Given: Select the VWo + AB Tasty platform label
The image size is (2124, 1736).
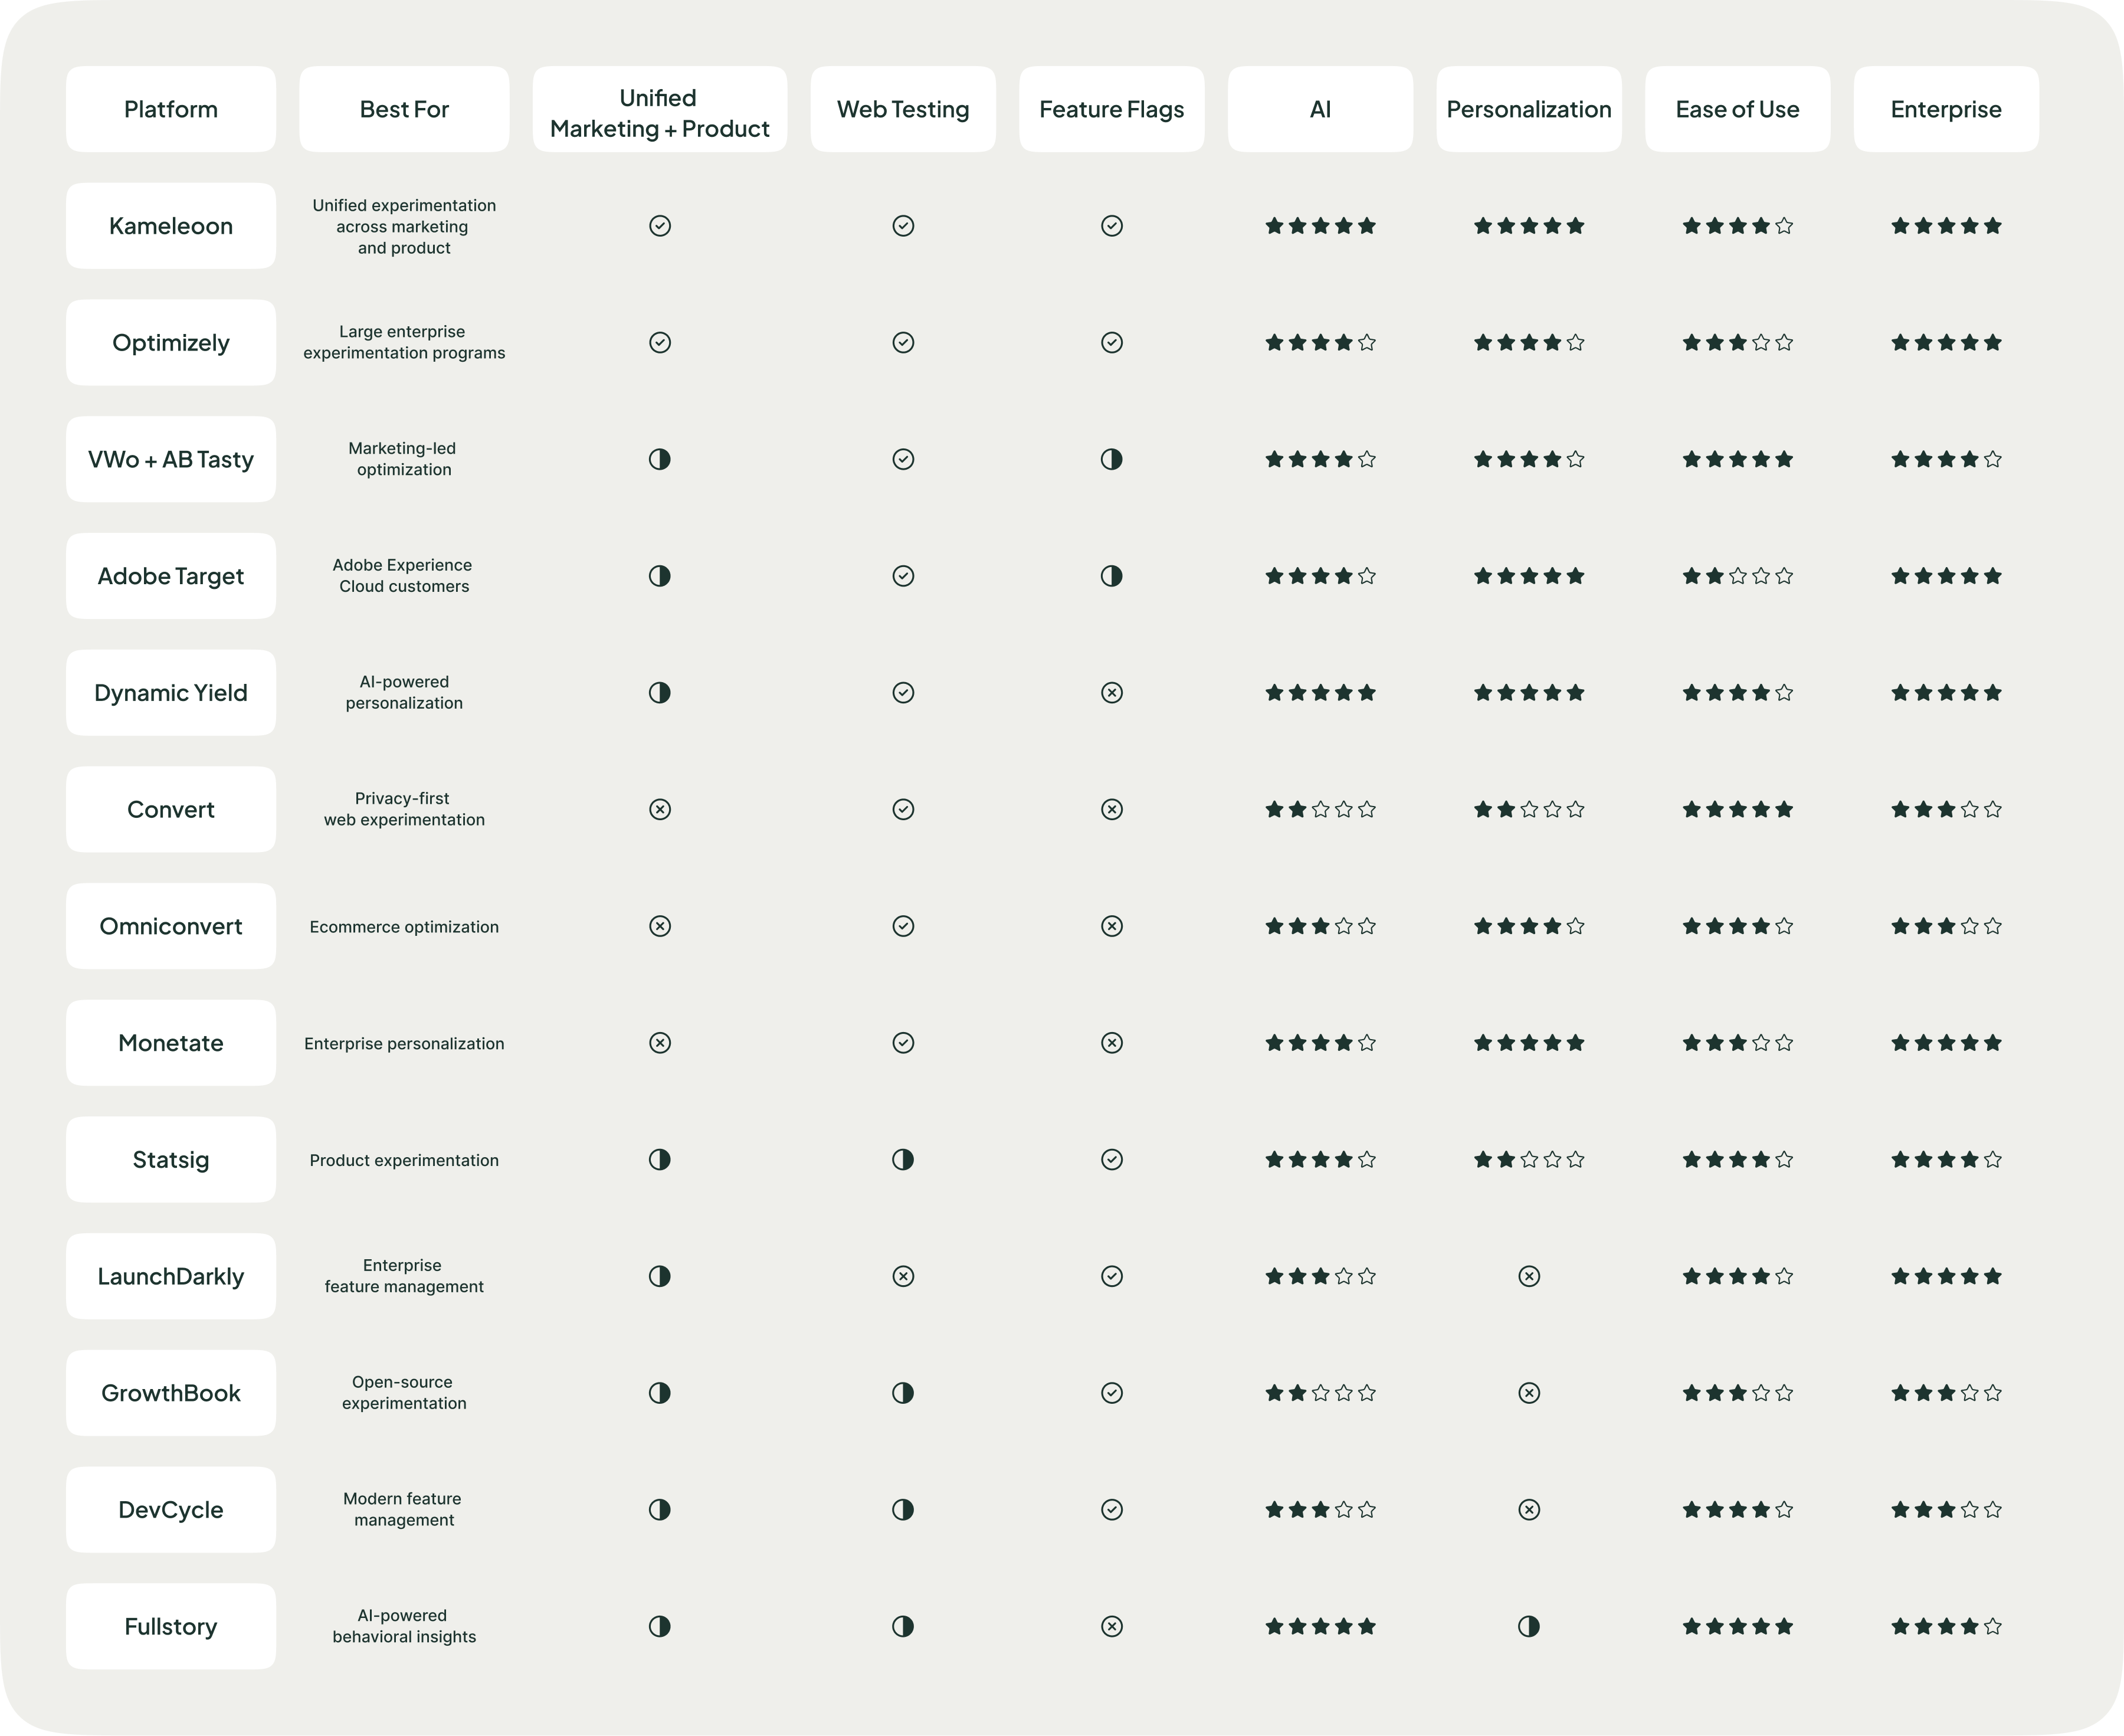Looking at the screenshot, I should 171,459.
